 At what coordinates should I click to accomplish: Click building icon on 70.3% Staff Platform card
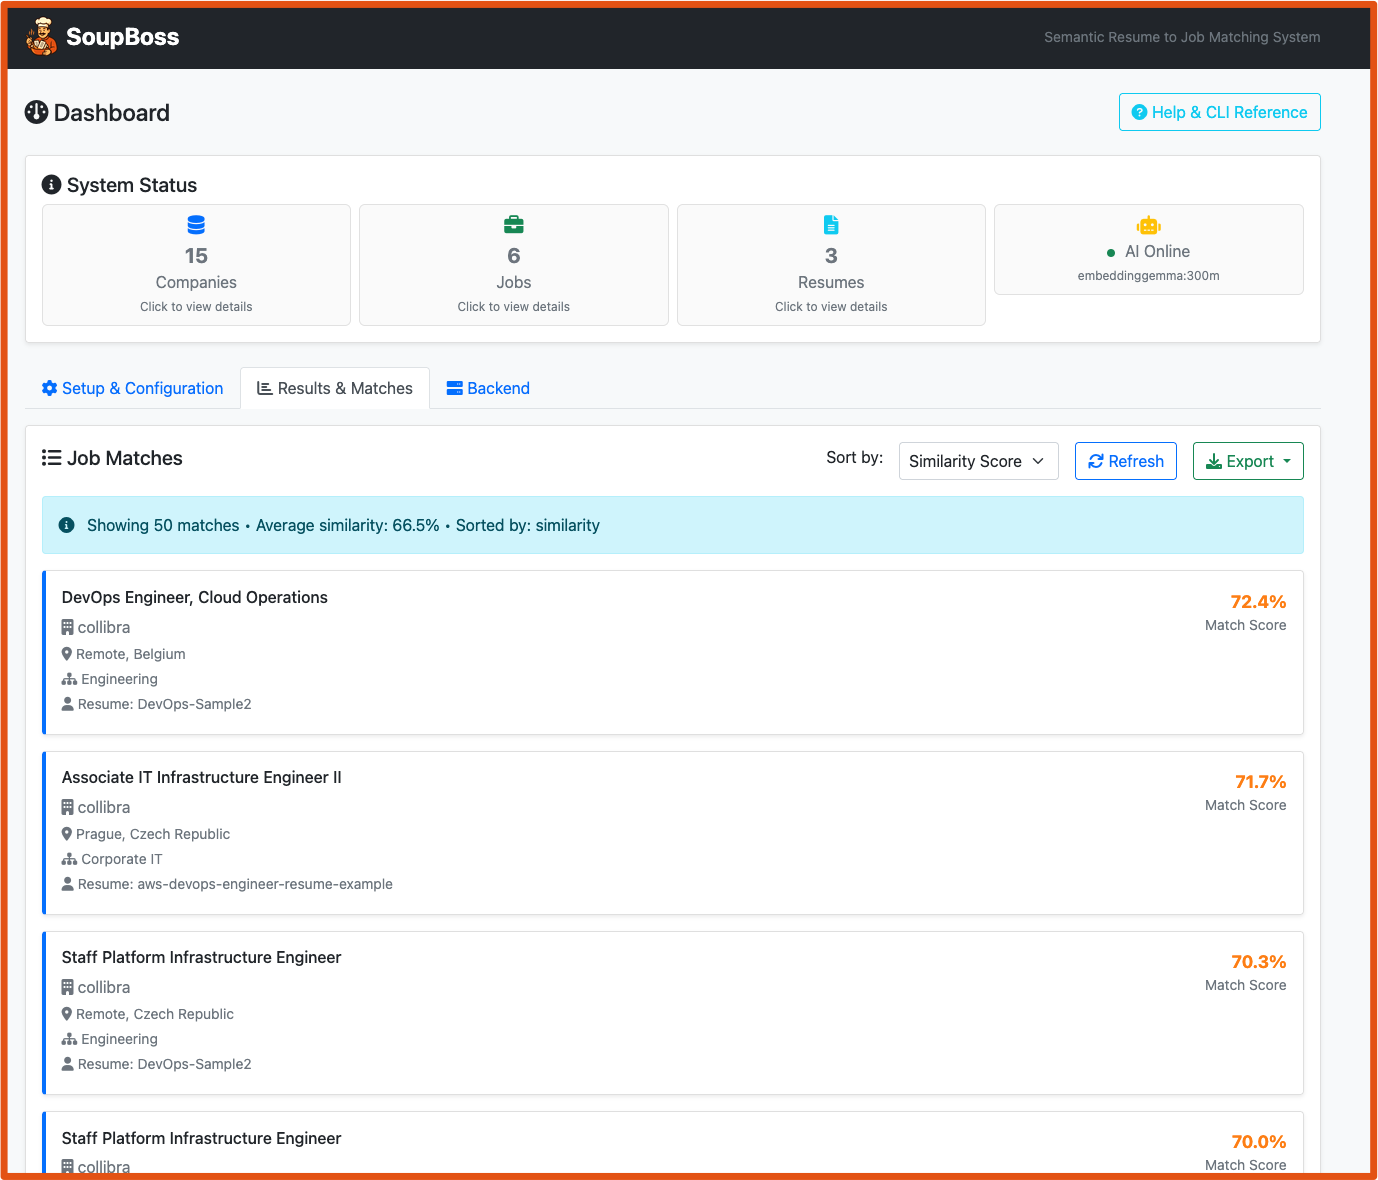tap(68, 987)
